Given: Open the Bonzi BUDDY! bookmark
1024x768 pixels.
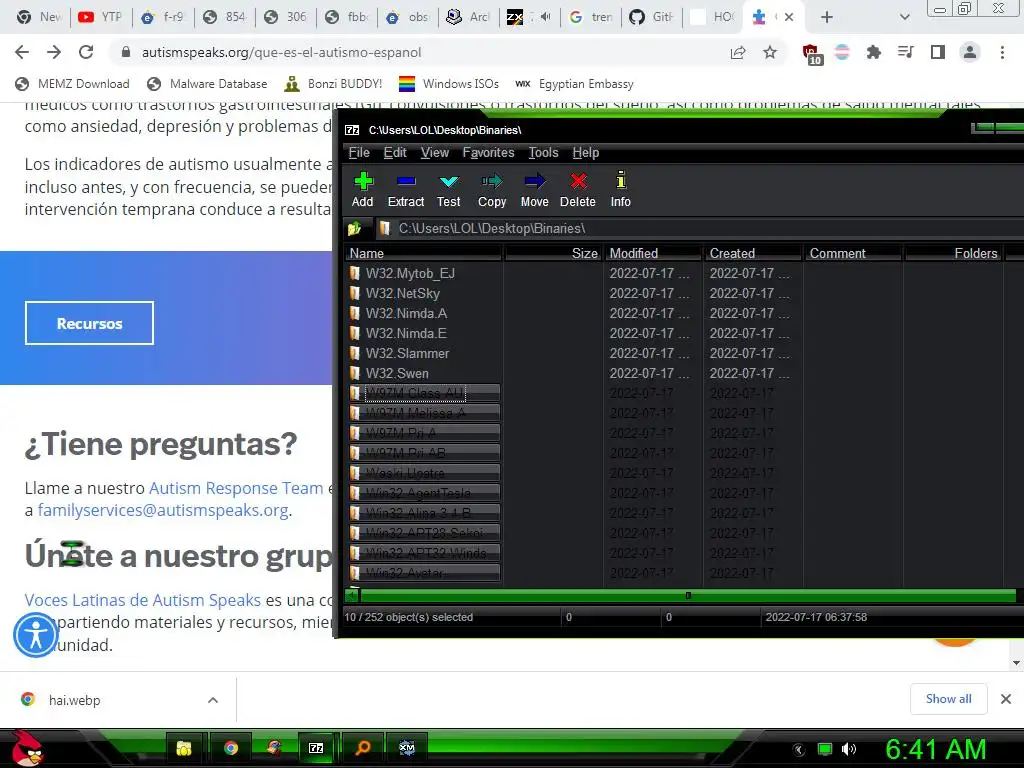Looking at the screenshot, I should (x=334, y=84).
